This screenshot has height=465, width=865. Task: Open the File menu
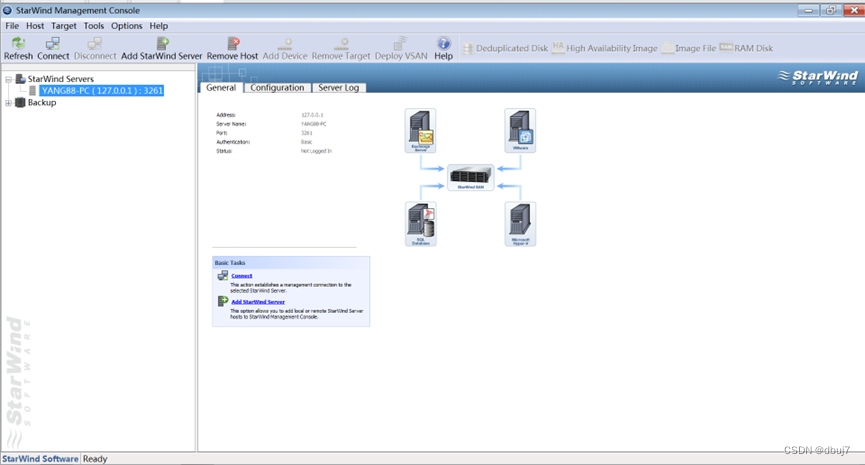click(12, 26)
